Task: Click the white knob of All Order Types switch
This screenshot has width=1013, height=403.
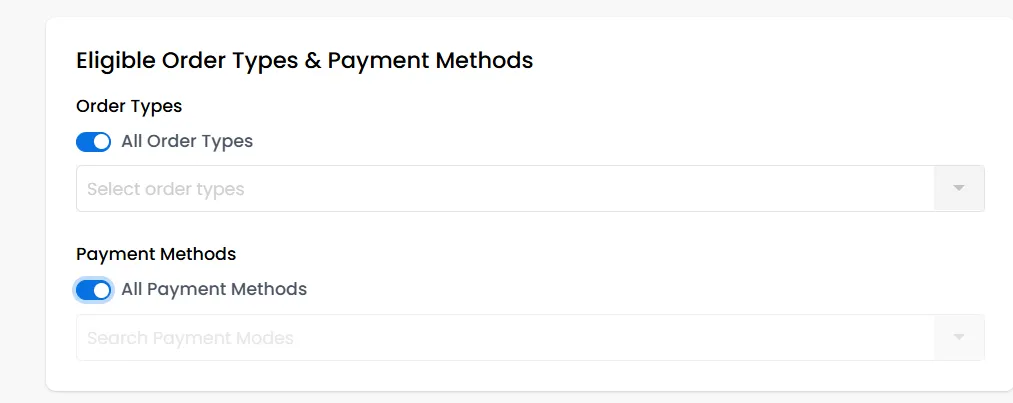Action: 101,141
